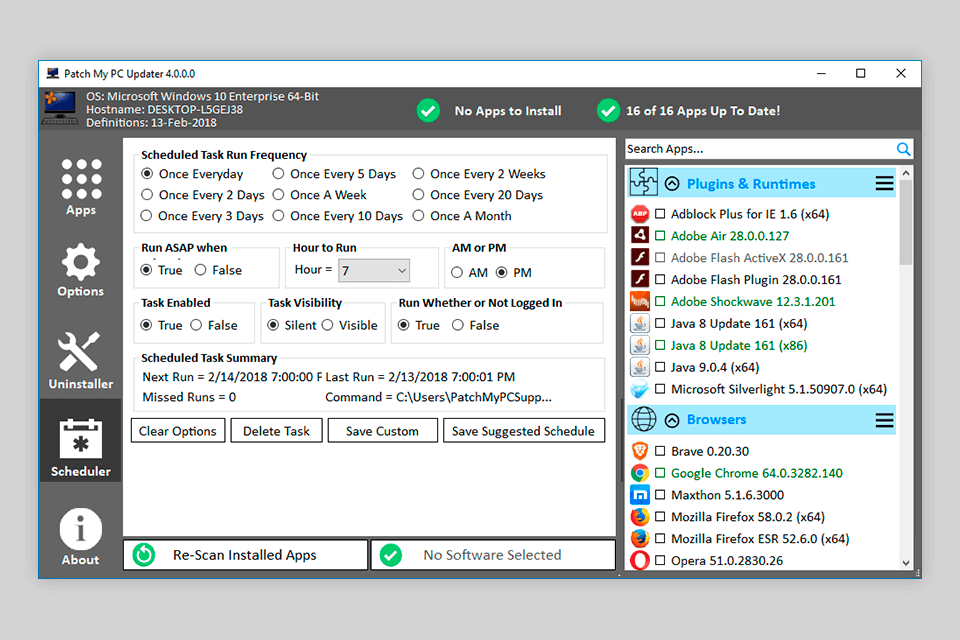This screenshot has width=960, height=640.
Task: Click the Browsers globe icon
Action: click(x=643, y=420)
